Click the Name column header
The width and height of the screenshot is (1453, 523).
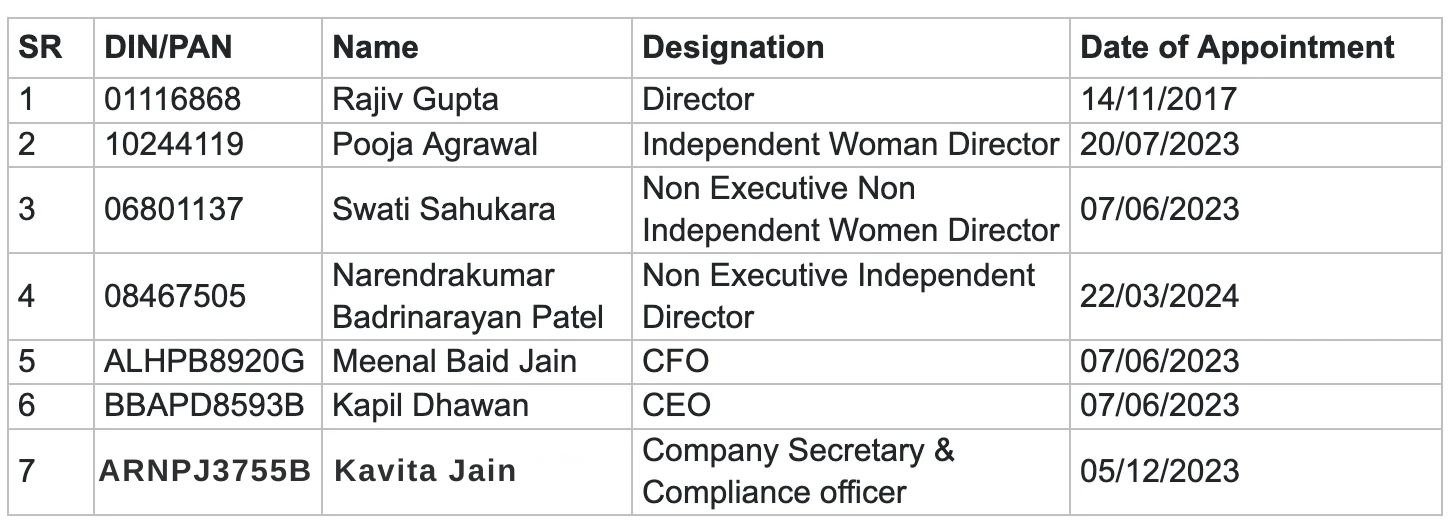(375, 47)
